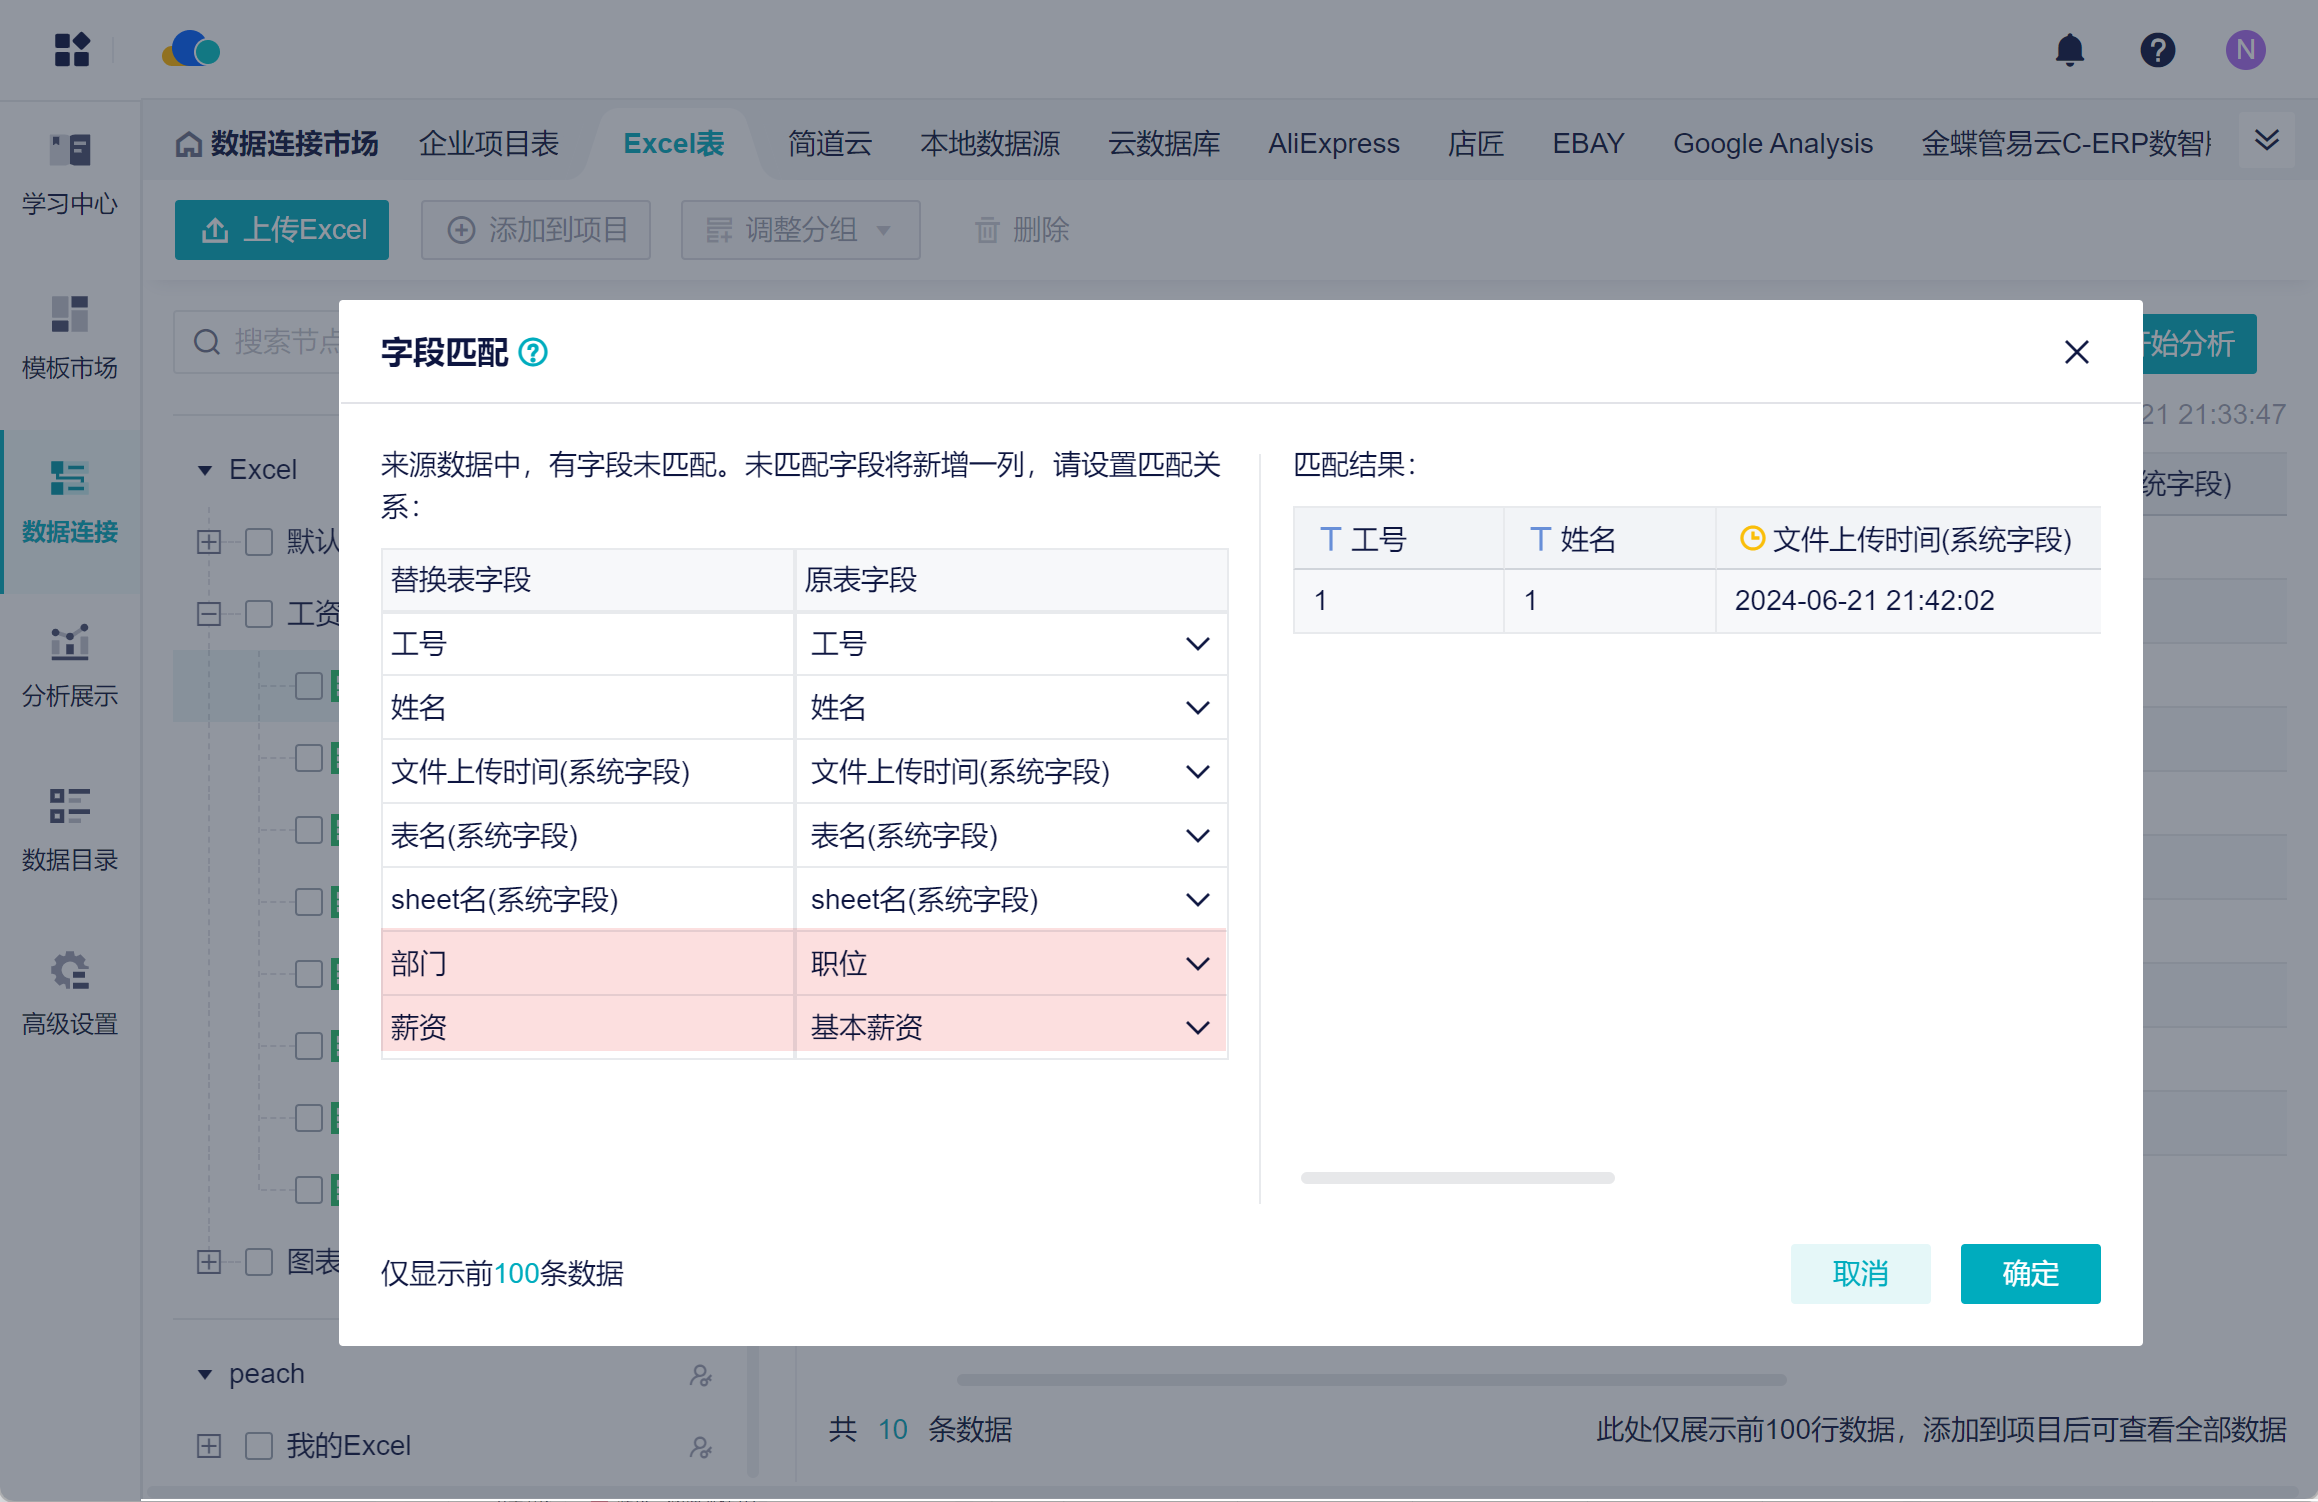
Task: Switch to the 简道云 tab
Action: (x=829, y=144)
